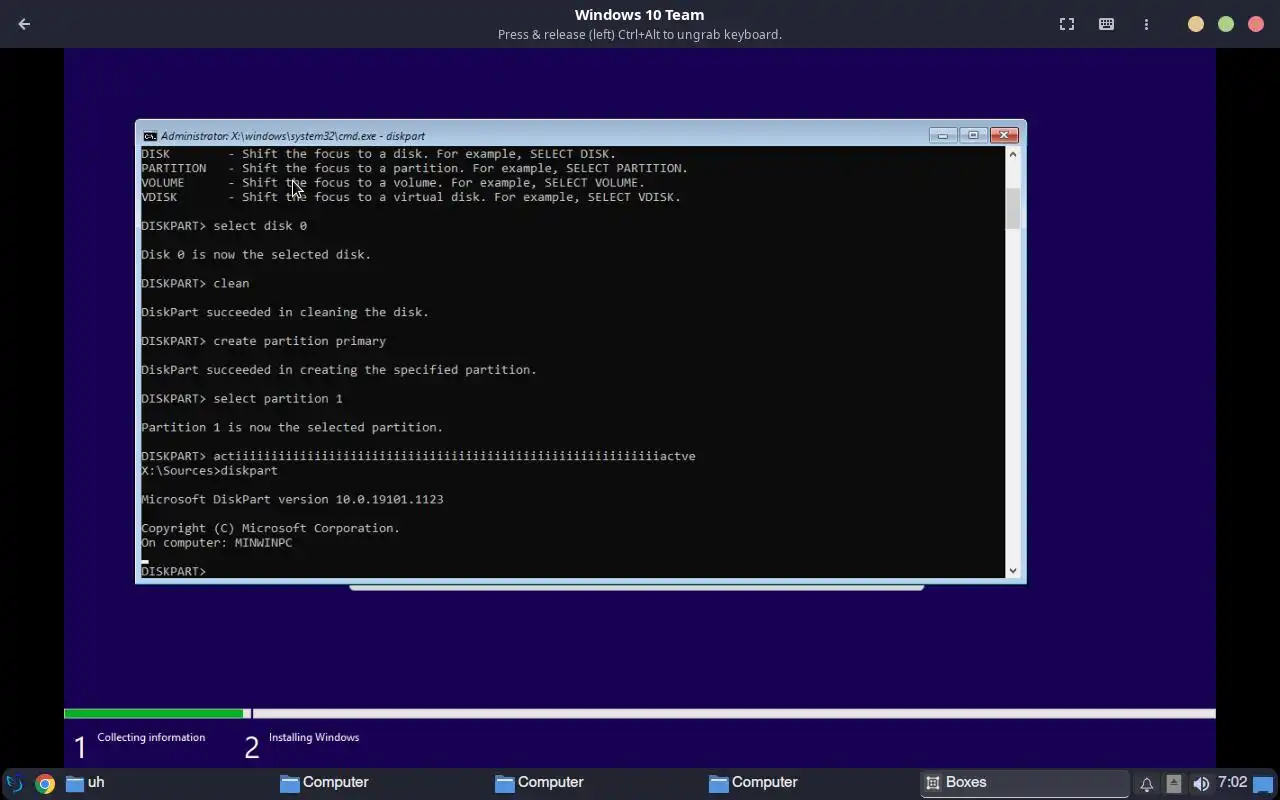Click 'create partition primary' command text
Image resolution: width=1280 pixels, height=800 pixels.
point(300,341)
